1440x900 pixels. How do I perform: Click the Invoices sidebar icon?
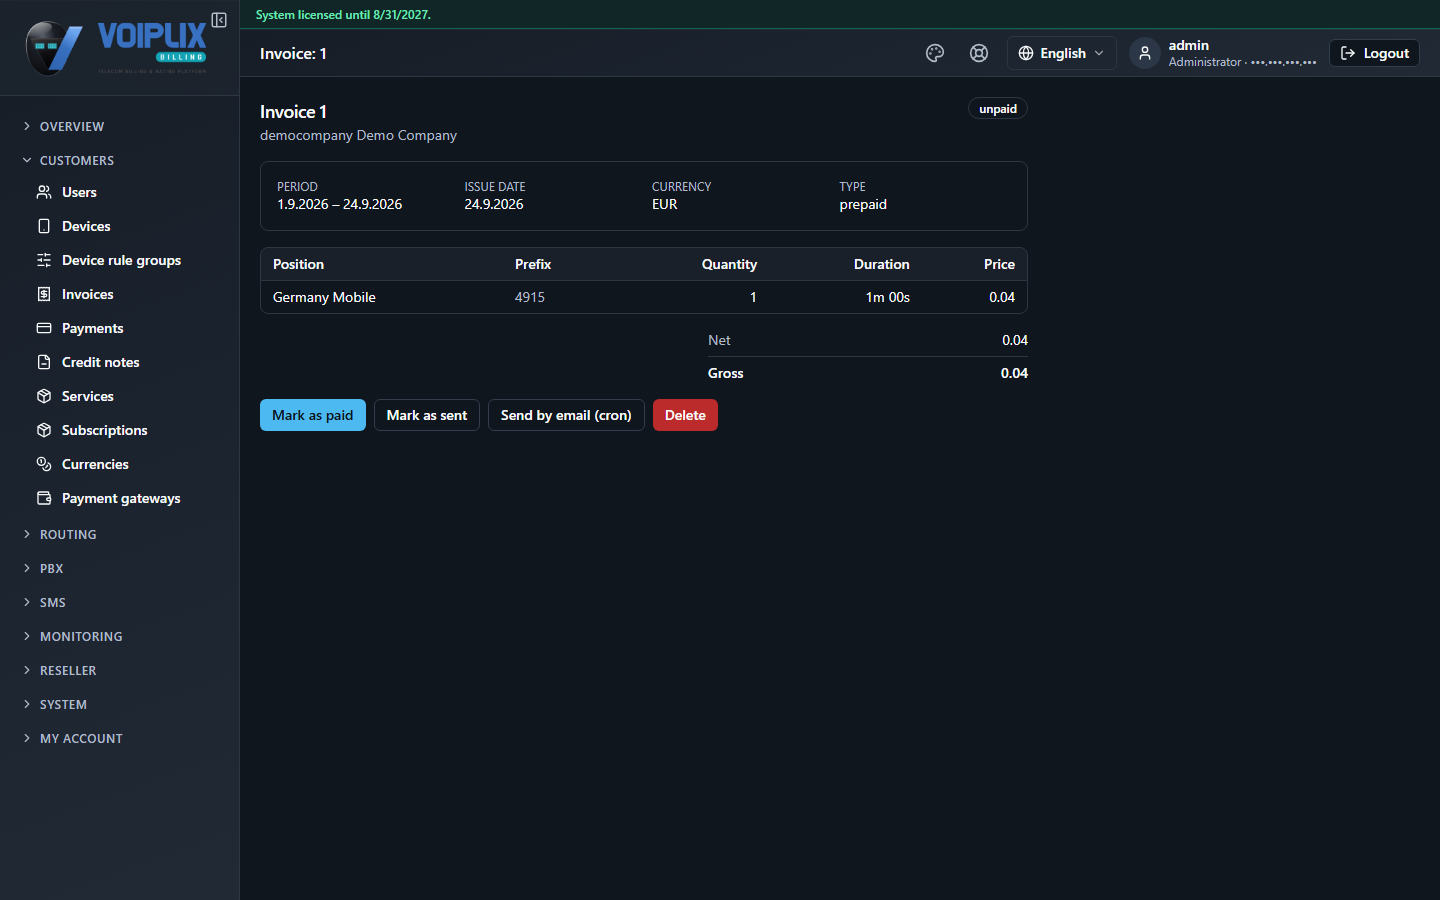point(44,294)
